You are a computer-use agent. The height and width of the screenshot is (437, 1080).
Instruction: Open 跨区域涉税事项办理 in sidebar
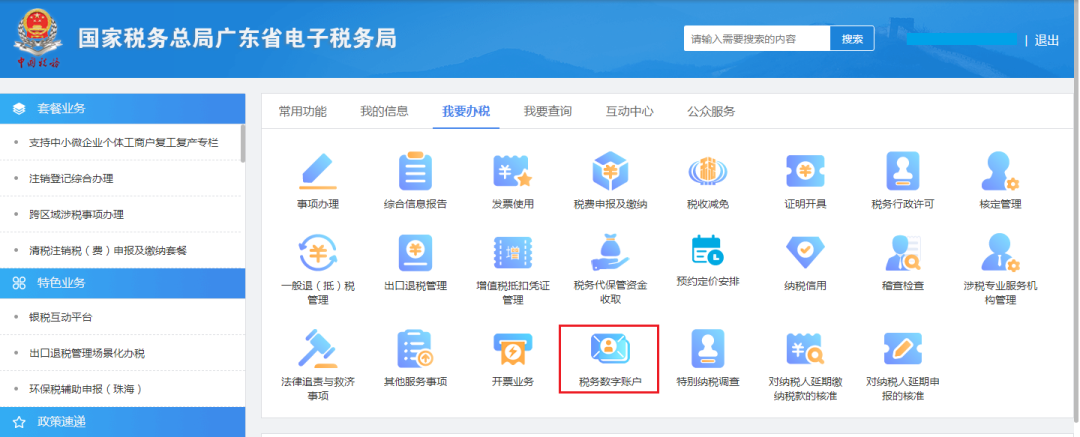[x=76, y=214]
